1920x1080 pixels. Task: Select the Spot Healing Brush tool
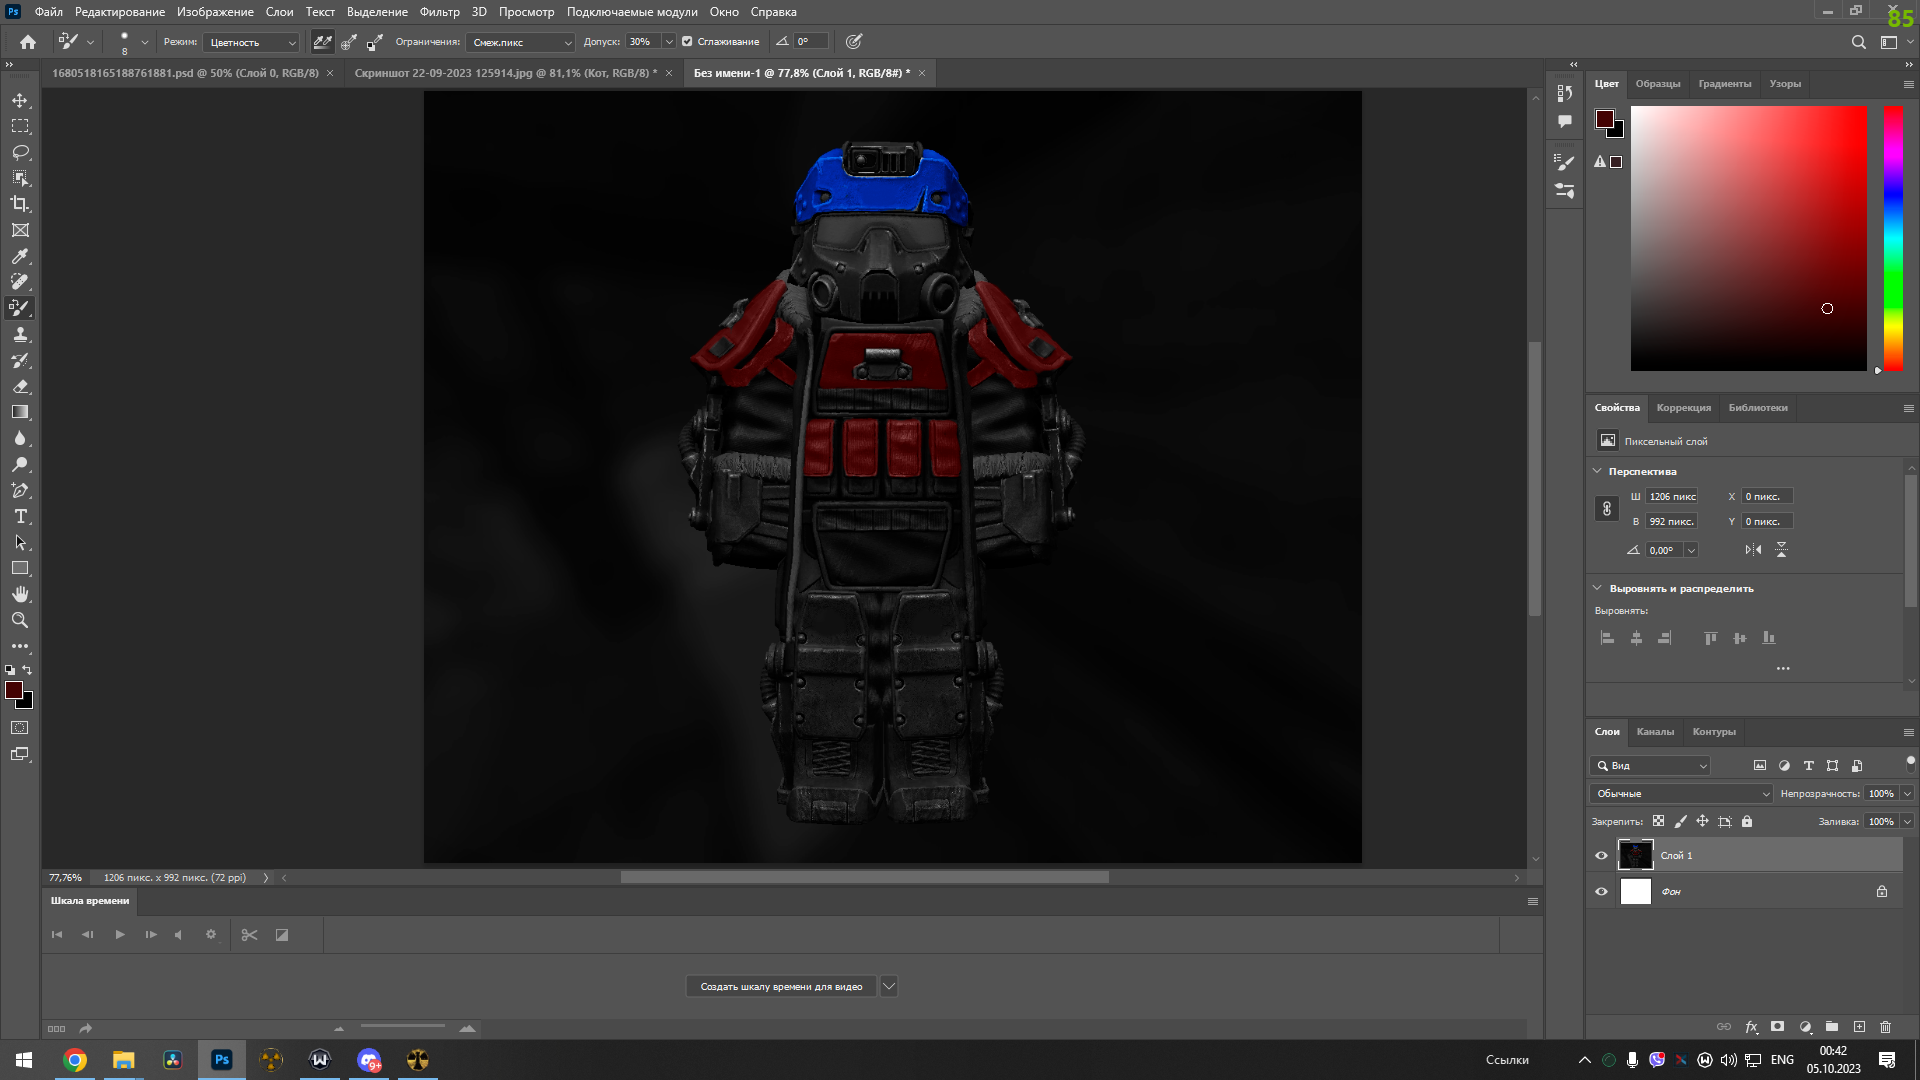pos(20,282)
